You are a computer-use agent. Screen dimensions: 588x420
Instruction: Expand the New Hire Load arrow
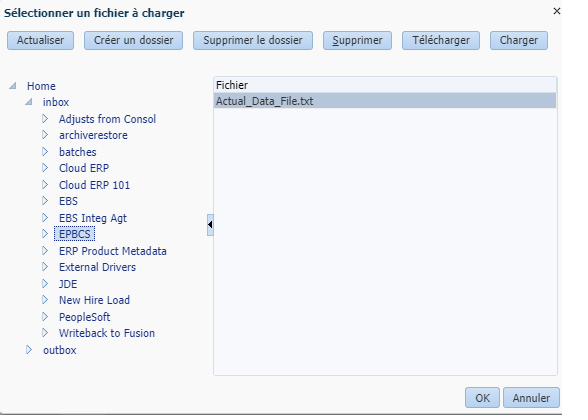pyautogui.click(x=45, y=300)
